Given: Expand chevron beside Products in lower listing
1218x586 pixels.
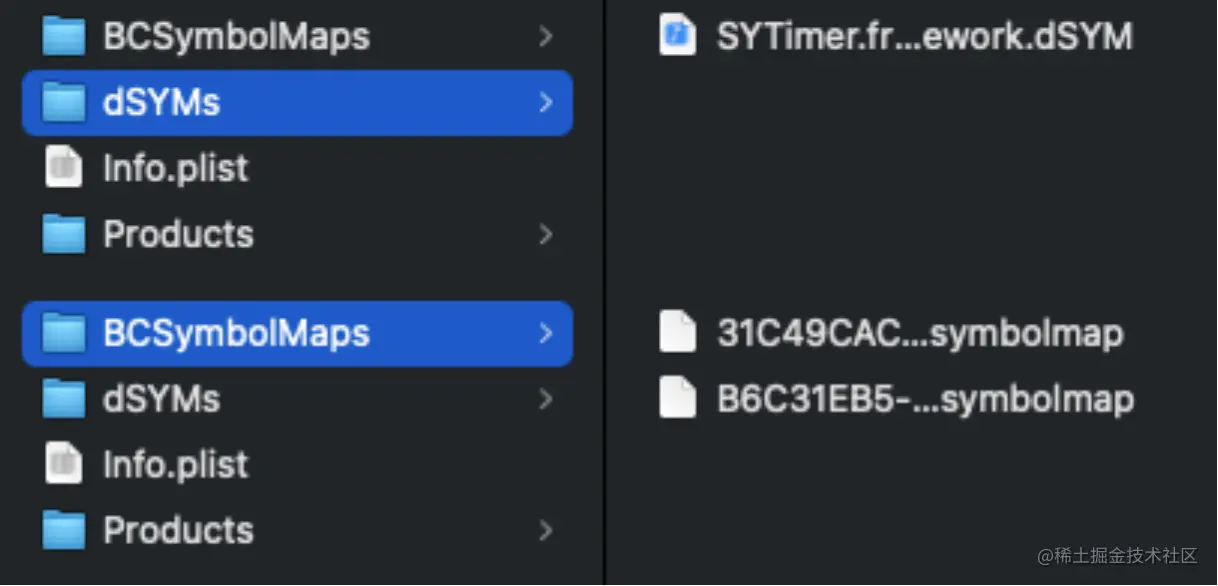Looking at the screenshot, I should [x=545, y=530].
